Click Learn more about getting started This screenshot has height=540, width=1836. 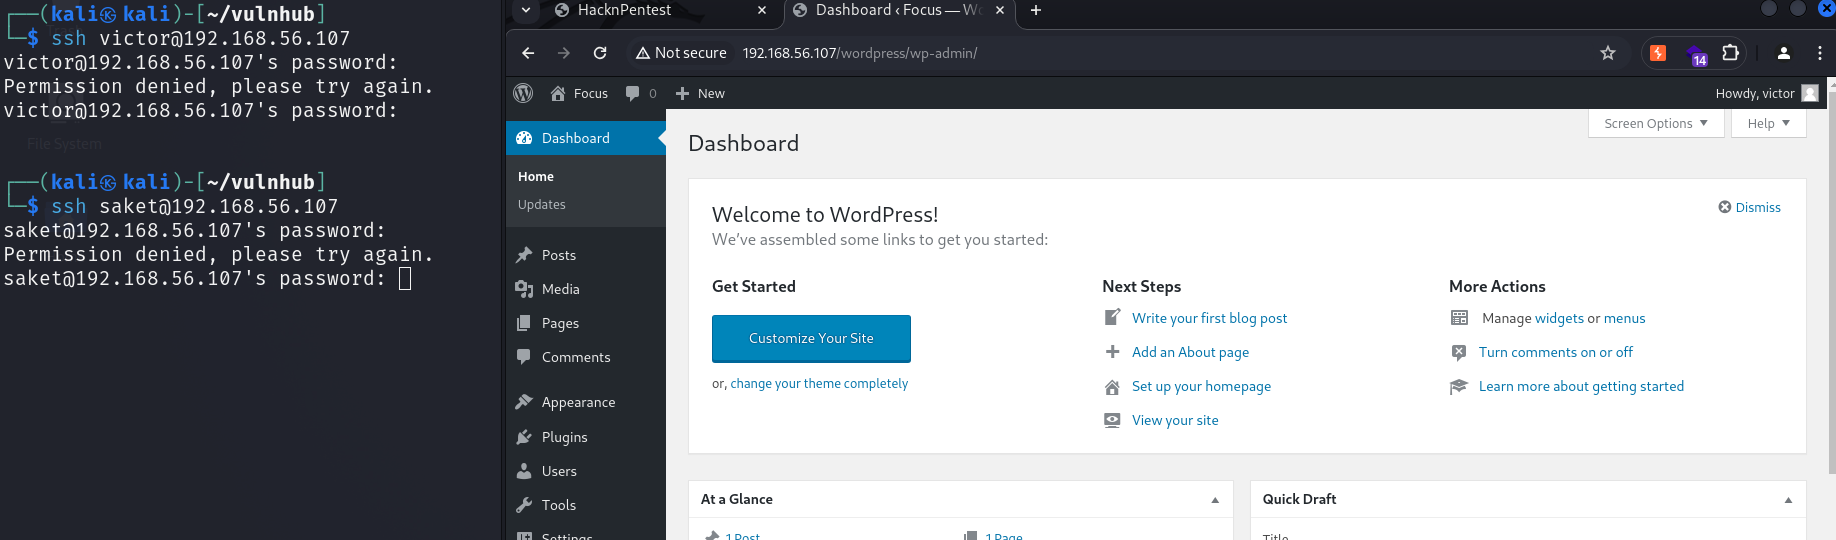[1581, 386]
